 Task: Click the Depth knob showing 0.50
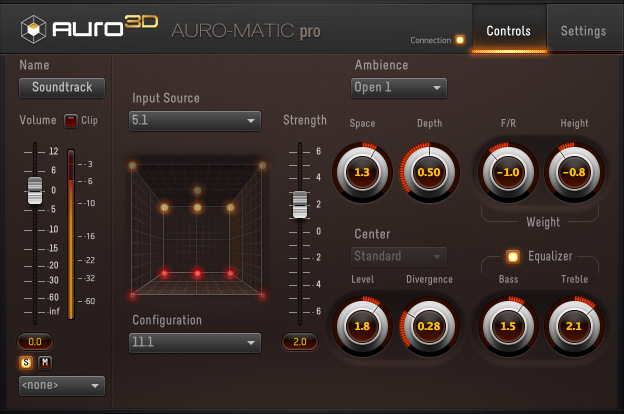click(x=429, y=172)
